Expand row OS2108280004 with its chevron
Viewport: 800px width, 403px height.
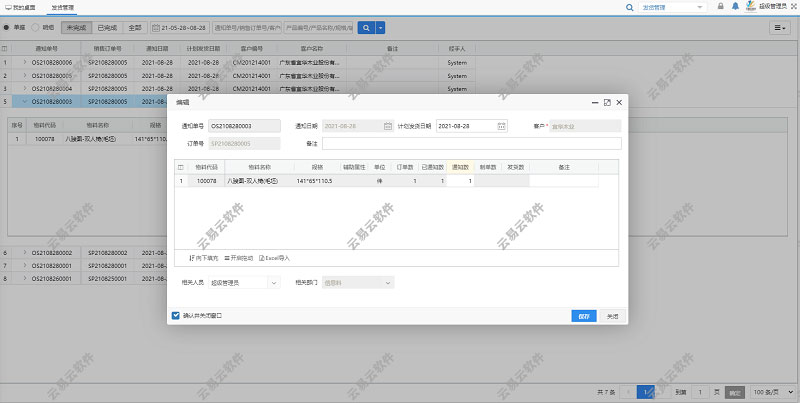tap(24, 89)
